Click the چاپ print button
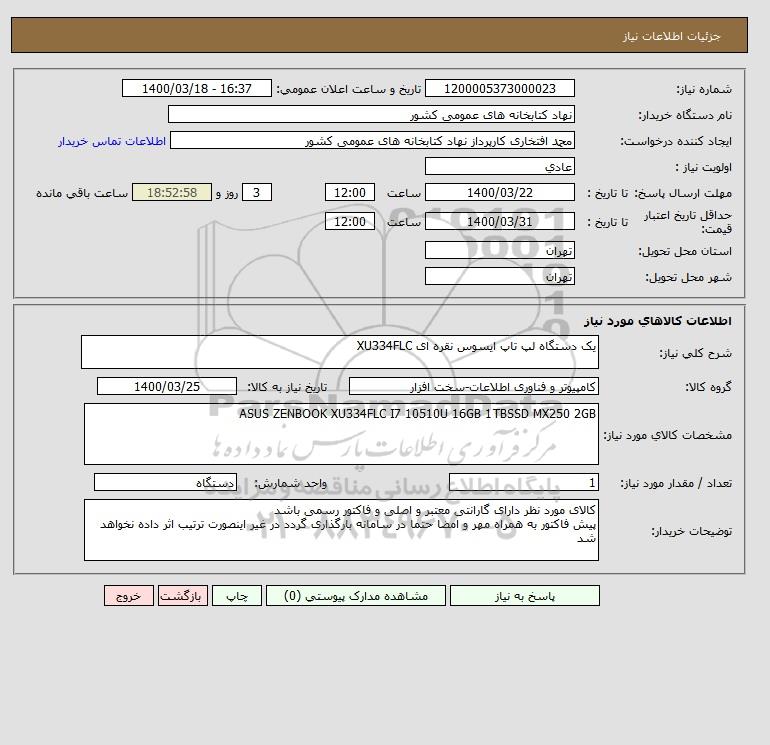Viewport: 770px width, 745px height. click(x=237, y=596)
